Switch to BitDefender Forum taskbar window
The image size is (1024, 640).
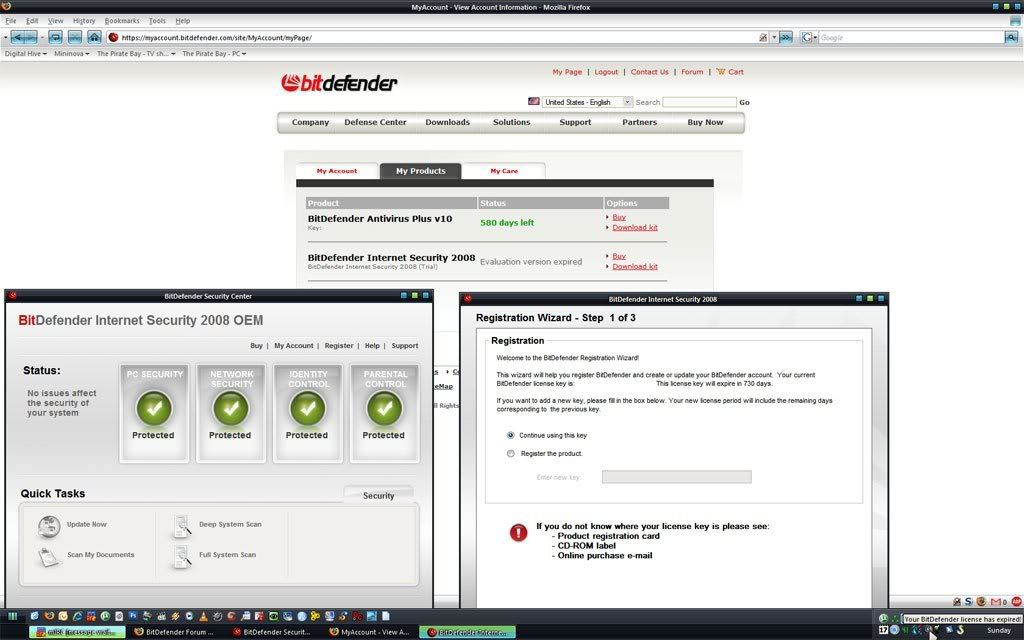click(x=174, y=632)
